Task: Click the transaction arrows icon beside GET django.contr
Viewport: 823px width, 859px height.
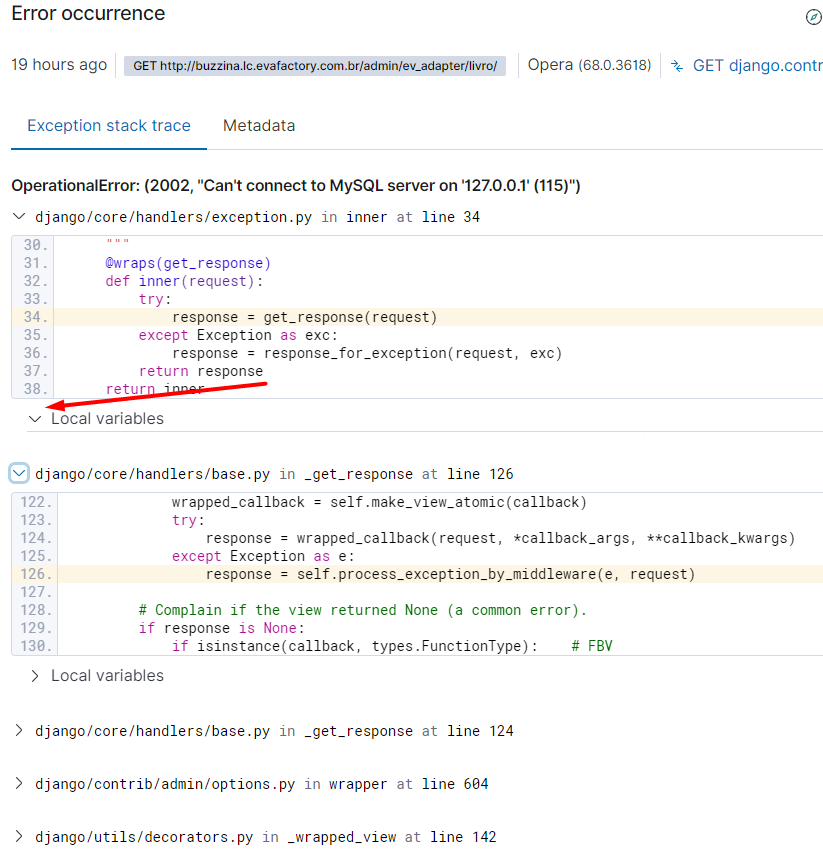Action: tap(678, 65)
